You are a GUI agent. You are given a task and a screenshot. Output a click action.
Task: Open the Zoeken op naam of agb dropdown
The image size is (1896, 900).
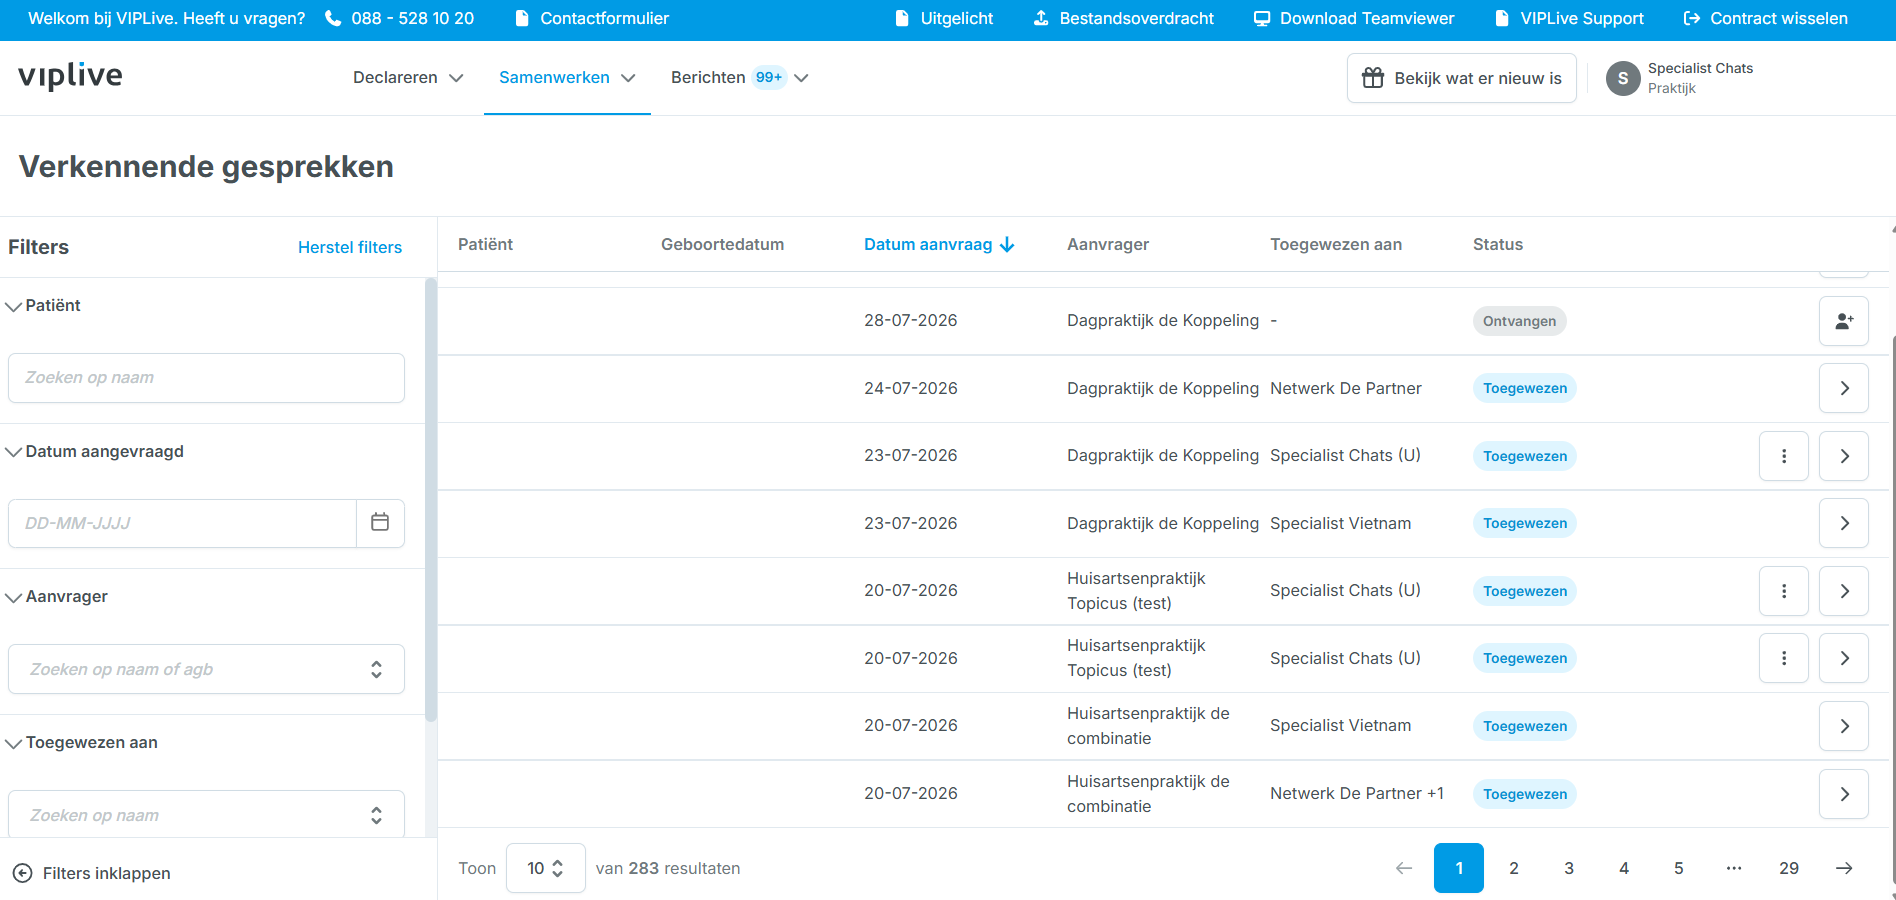[x=206, y=669]
